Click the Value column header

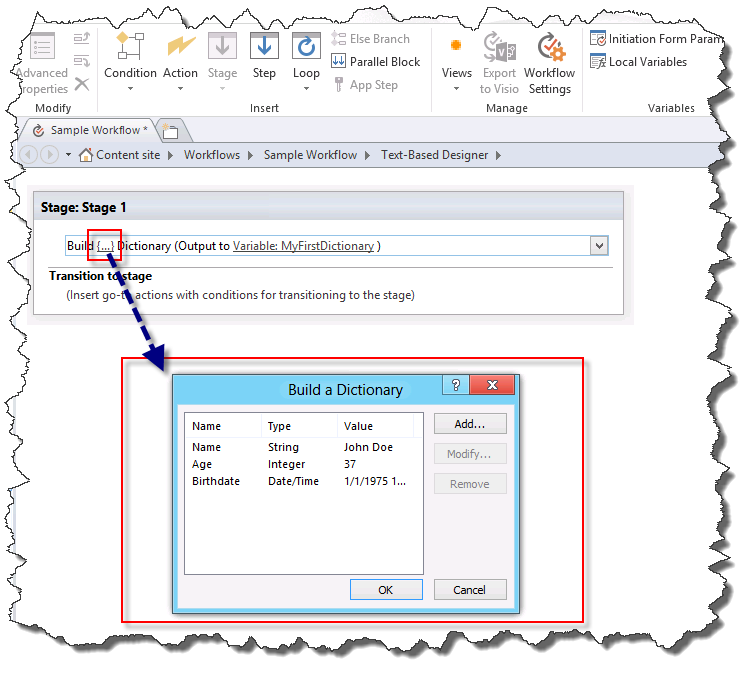click(376, 426)
